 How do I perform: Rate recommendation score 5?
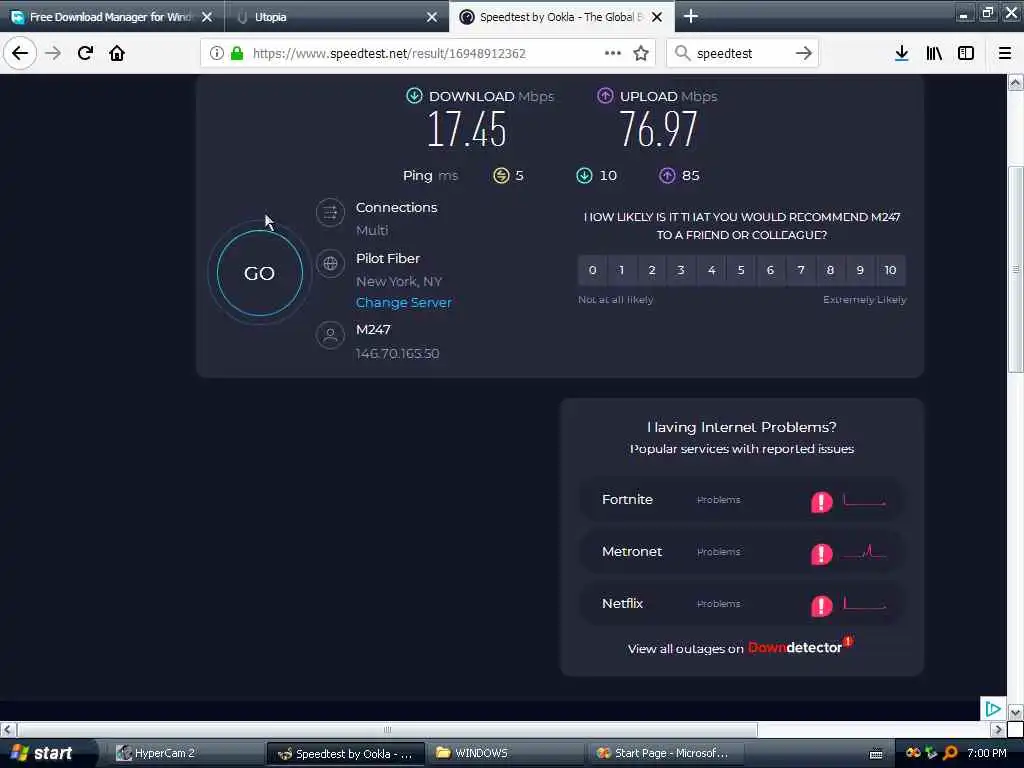741,270
